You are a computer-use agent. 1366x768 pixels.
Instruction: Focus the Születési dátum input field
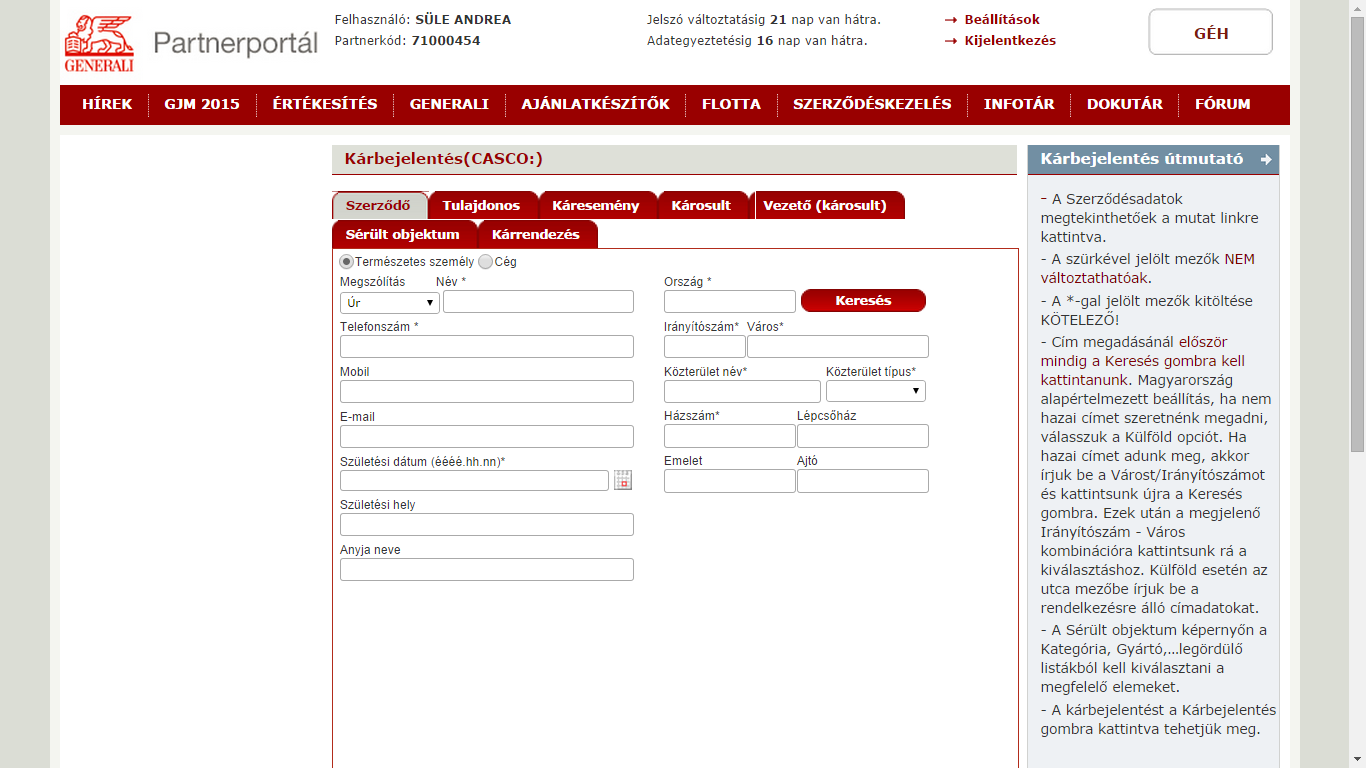point(474,480)
